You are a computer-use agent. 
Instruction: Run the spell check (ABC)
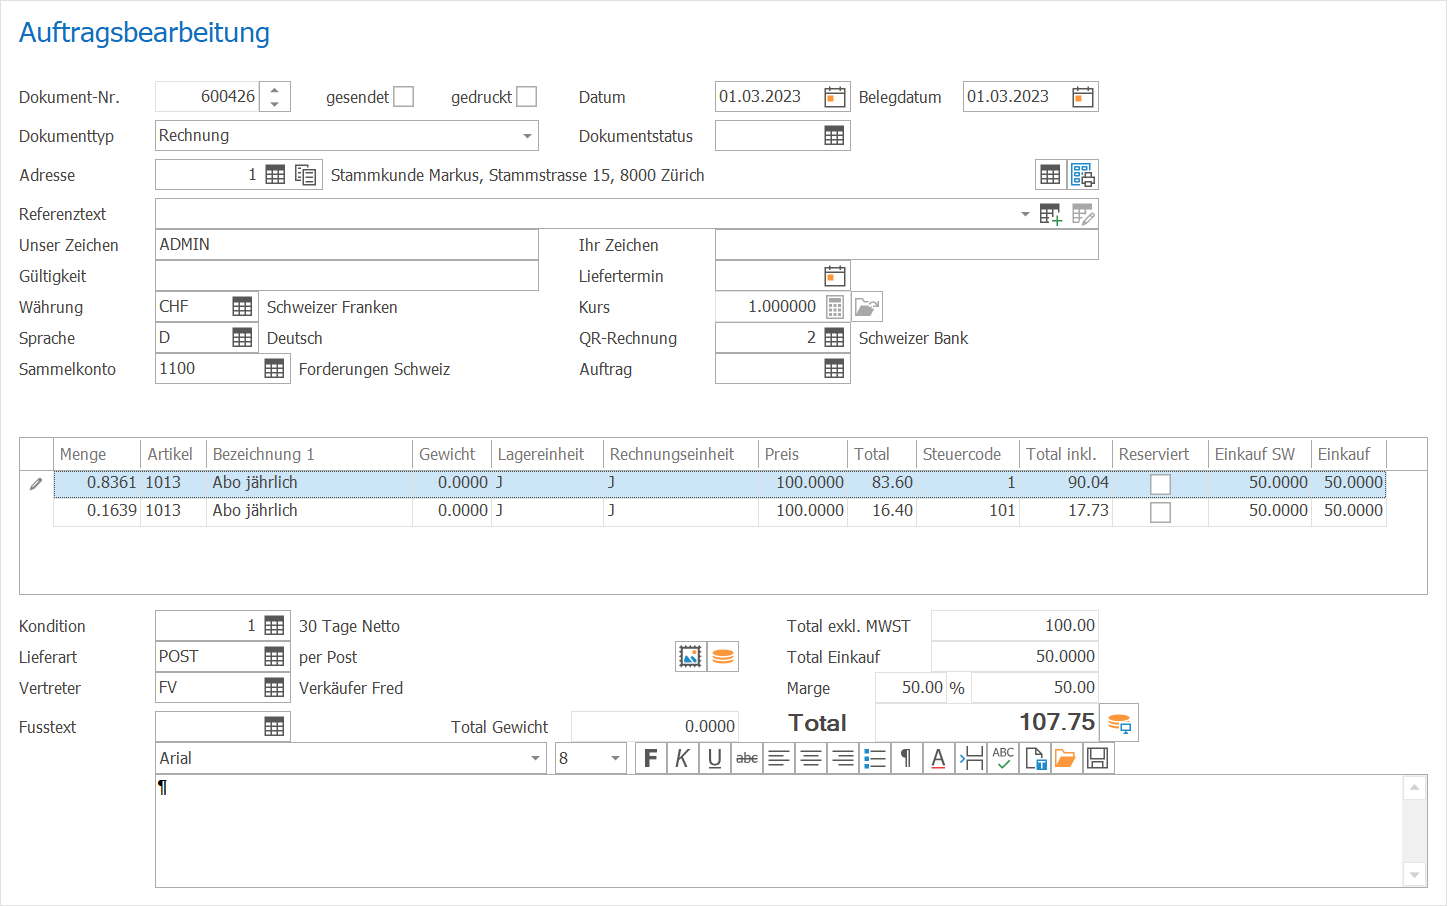click(x=1003, y=758)
